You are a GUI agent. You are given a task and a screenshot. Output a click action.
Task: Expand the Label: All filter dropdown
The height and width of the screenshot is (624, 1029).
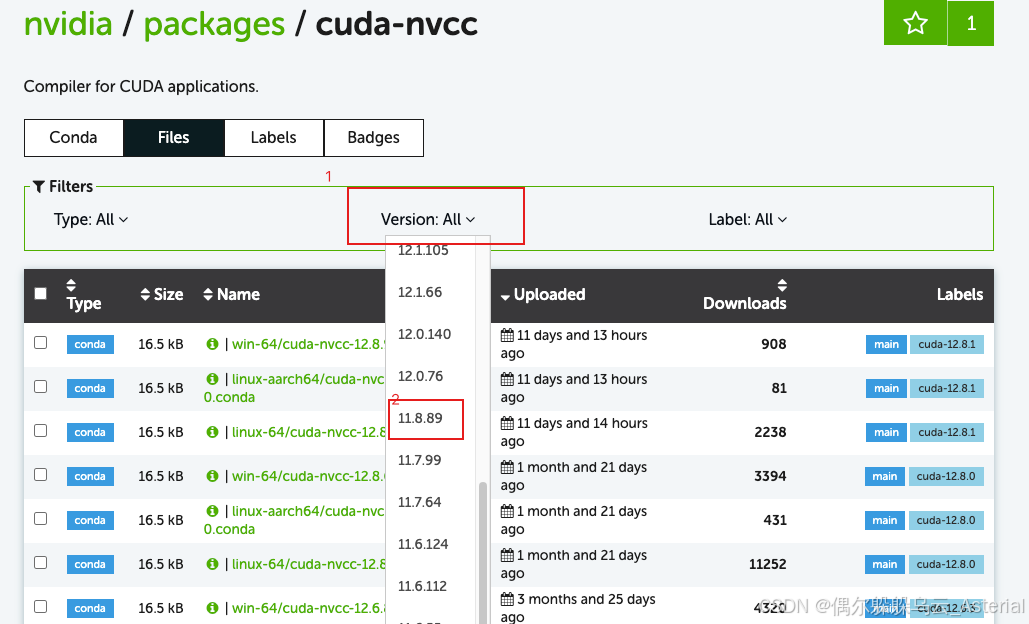(x=747, y=220)
